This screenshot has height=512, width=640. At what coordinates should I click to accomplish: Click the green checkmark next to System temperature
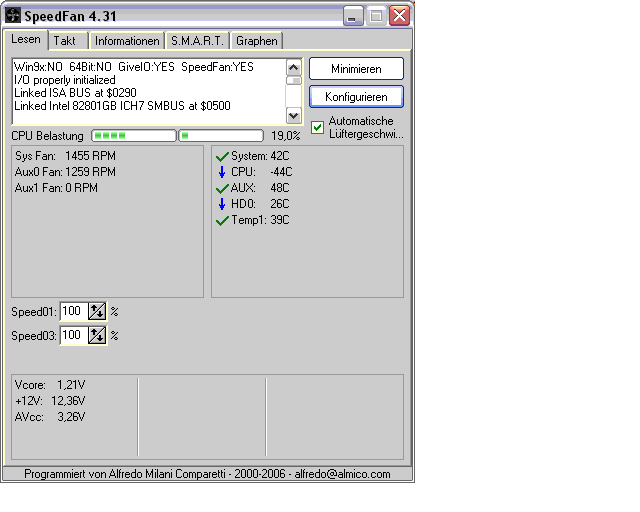pos(222,157)
